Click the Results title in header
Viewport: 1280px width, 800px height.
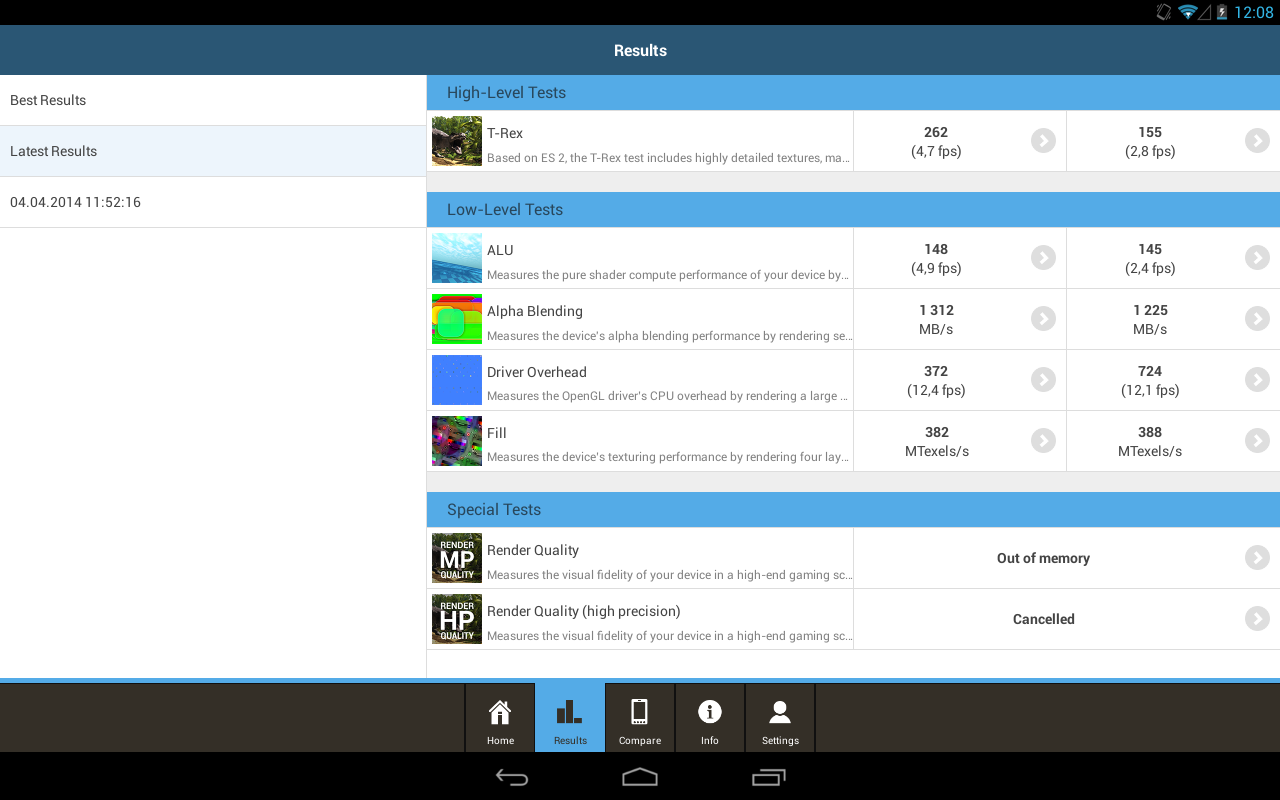pyautogui.click(x=640, y=50)
